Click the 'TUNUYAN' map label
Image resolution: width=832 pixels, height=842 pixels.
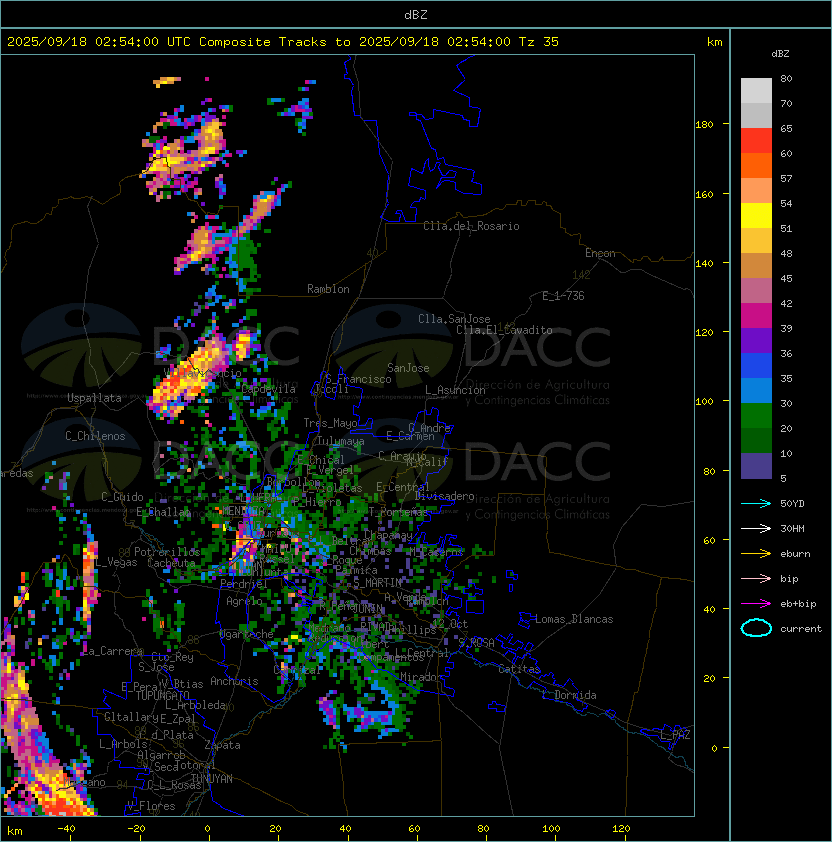tap(212, 779)
